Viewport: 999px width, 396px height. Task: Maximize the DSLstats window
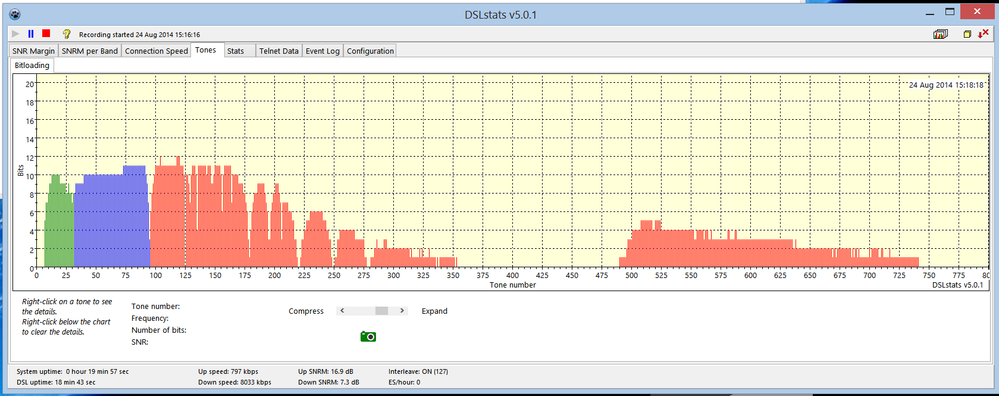click(x=950, y=11)
